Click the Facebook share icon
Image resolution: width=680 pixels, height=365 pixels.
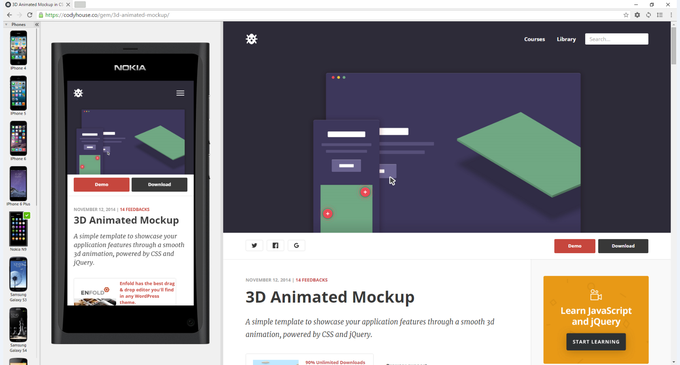(x=275, y=246)
